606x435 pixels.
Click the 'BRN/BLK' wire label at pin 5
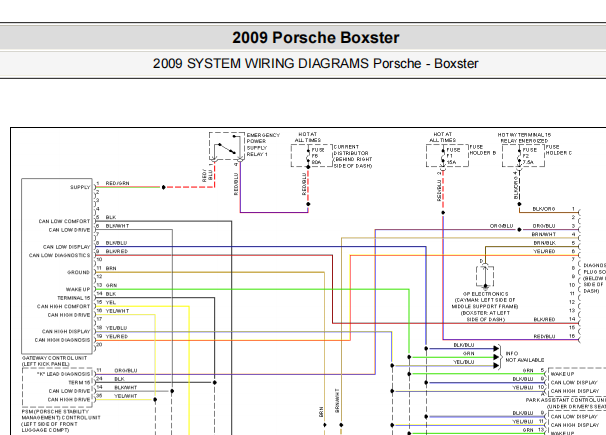(x=545, y=243)
